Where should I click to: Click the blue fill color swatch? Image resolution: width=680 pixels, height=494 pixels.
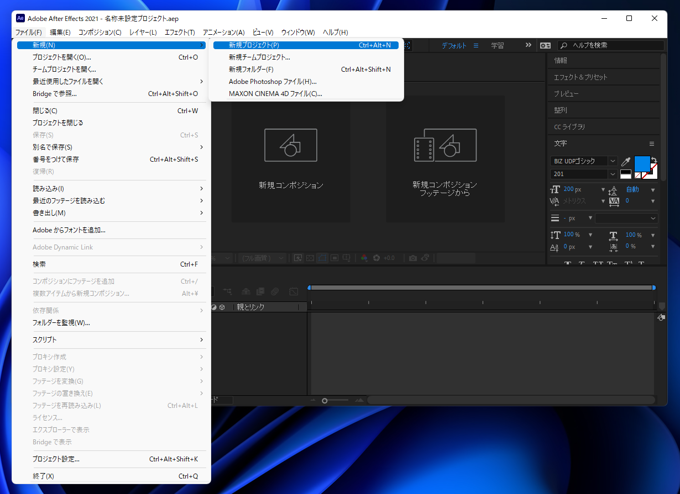(x=642, y=164)
